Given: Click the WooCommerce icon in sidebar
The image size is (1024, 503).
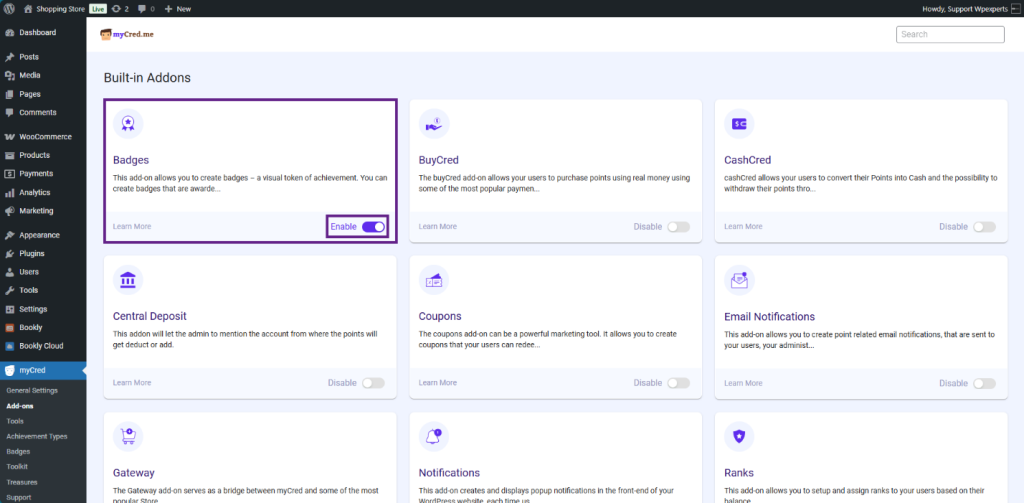Looking at the screenshot, I should click(10, 137).
